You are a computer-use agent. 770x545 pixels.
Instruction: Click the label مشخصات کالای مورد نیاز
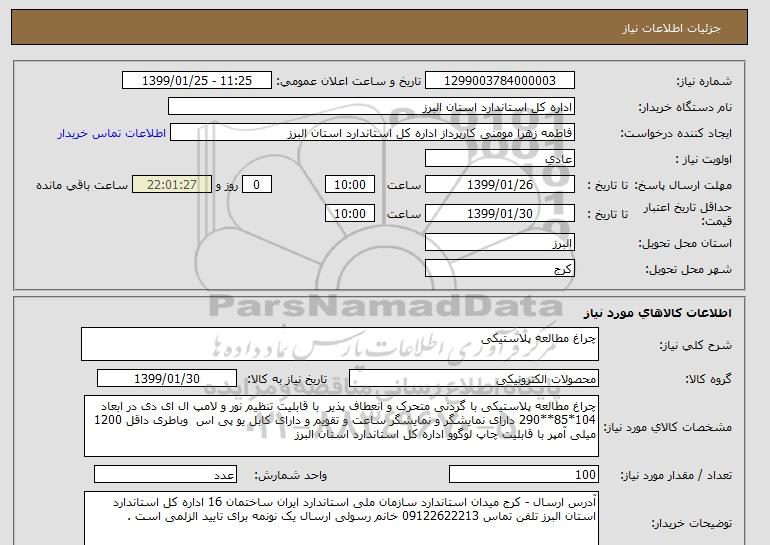pos(667,427)
